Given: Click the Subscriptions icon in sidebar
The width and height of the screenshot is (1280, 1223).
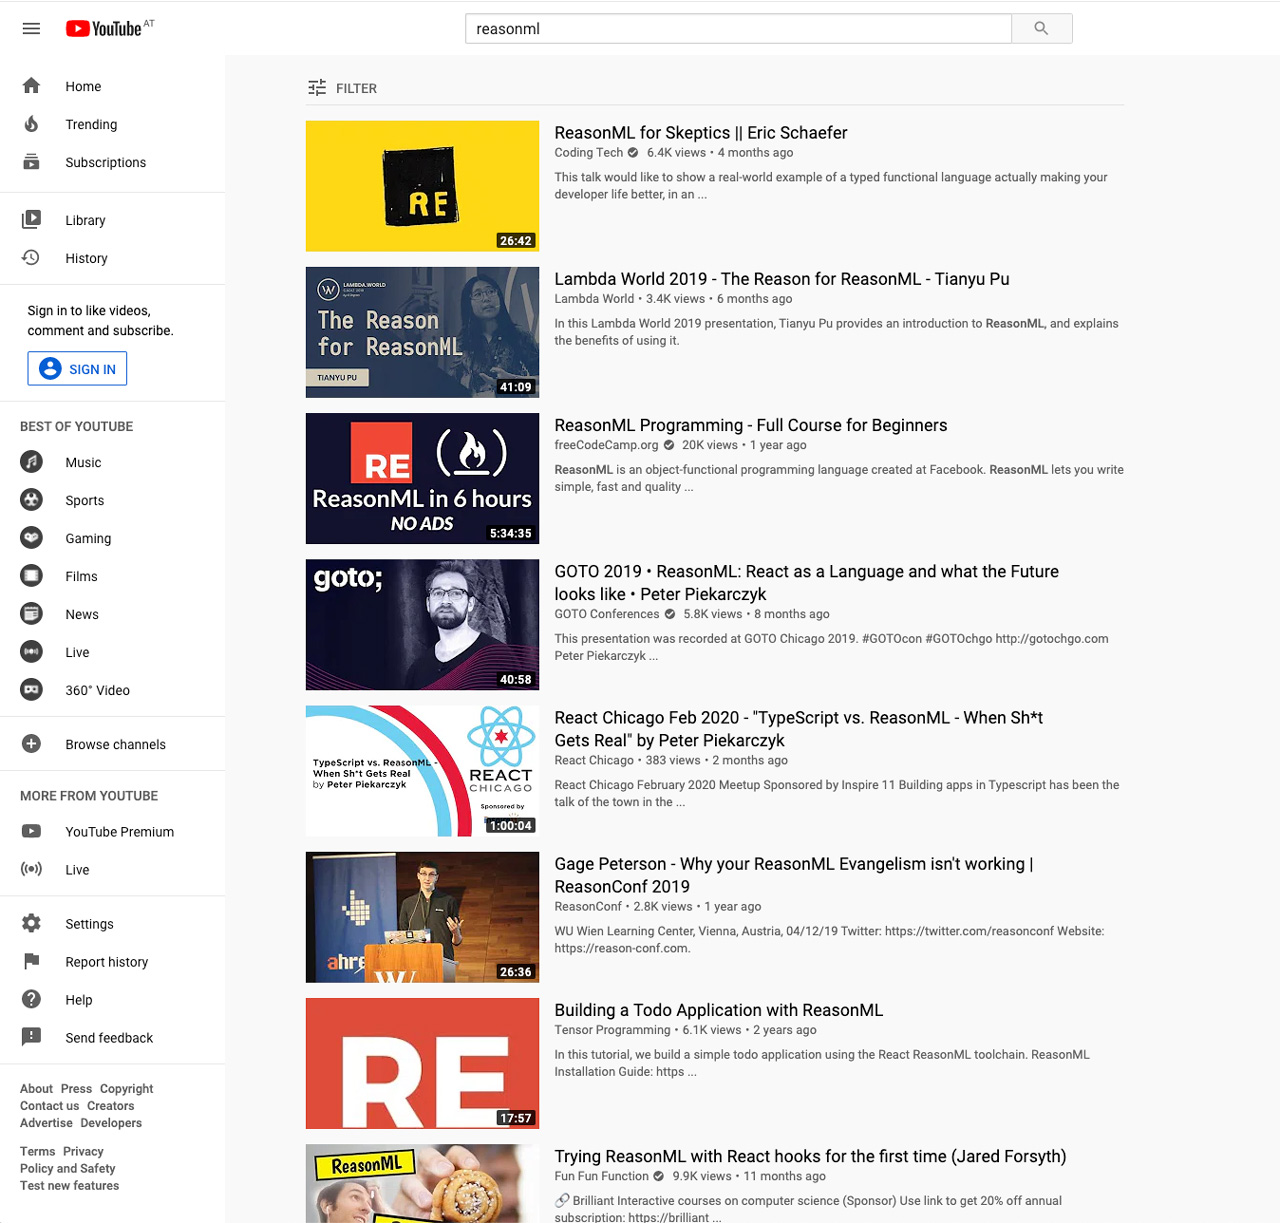Looking at the screenshot, I should (32, 162).
